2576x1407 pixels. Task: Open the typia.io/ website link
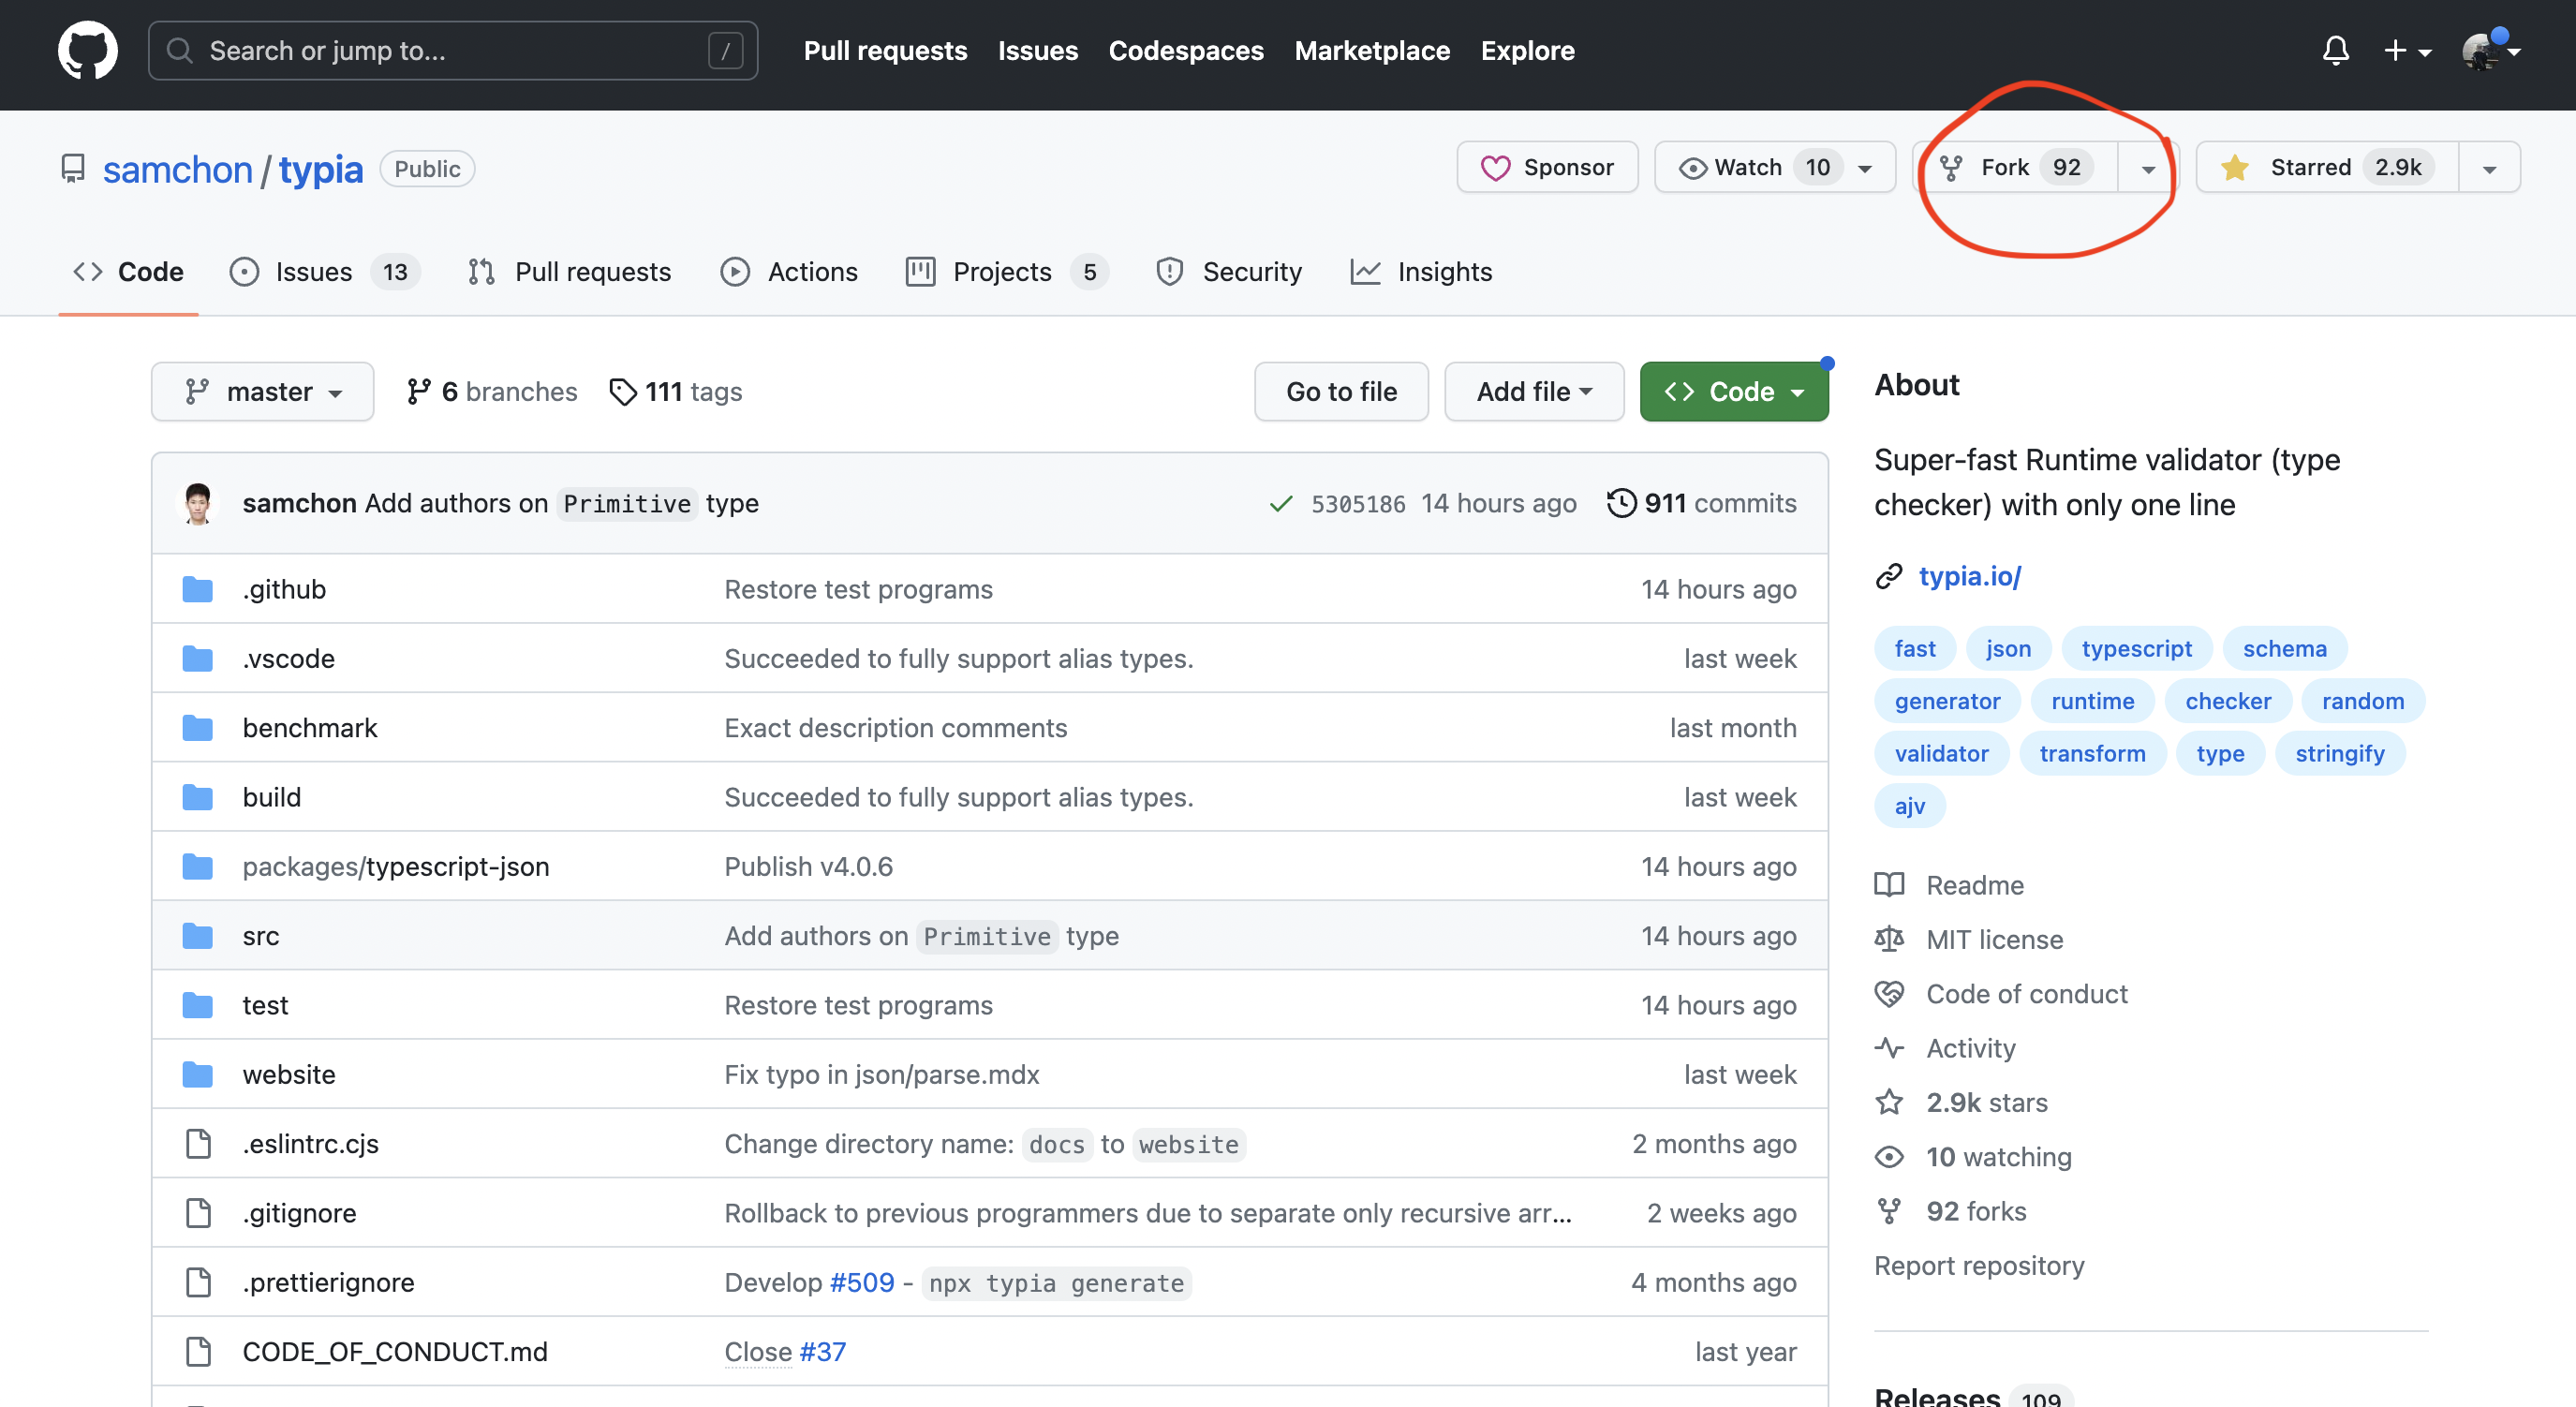pos(1969,576)
